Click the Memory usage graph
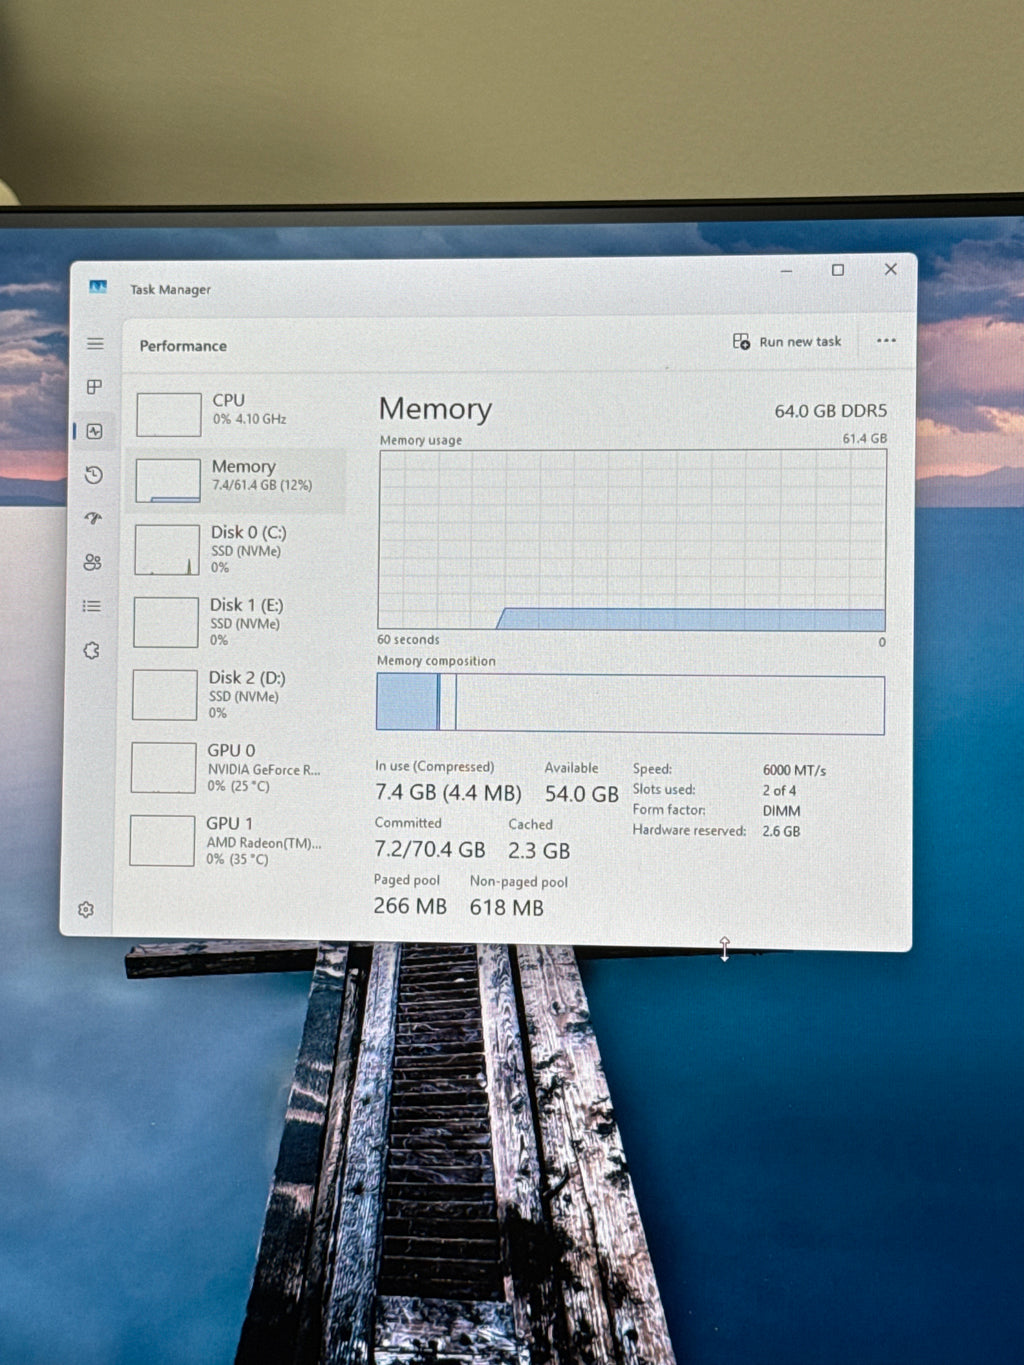Viewport: 1024px width, 1365px height. 632,540
